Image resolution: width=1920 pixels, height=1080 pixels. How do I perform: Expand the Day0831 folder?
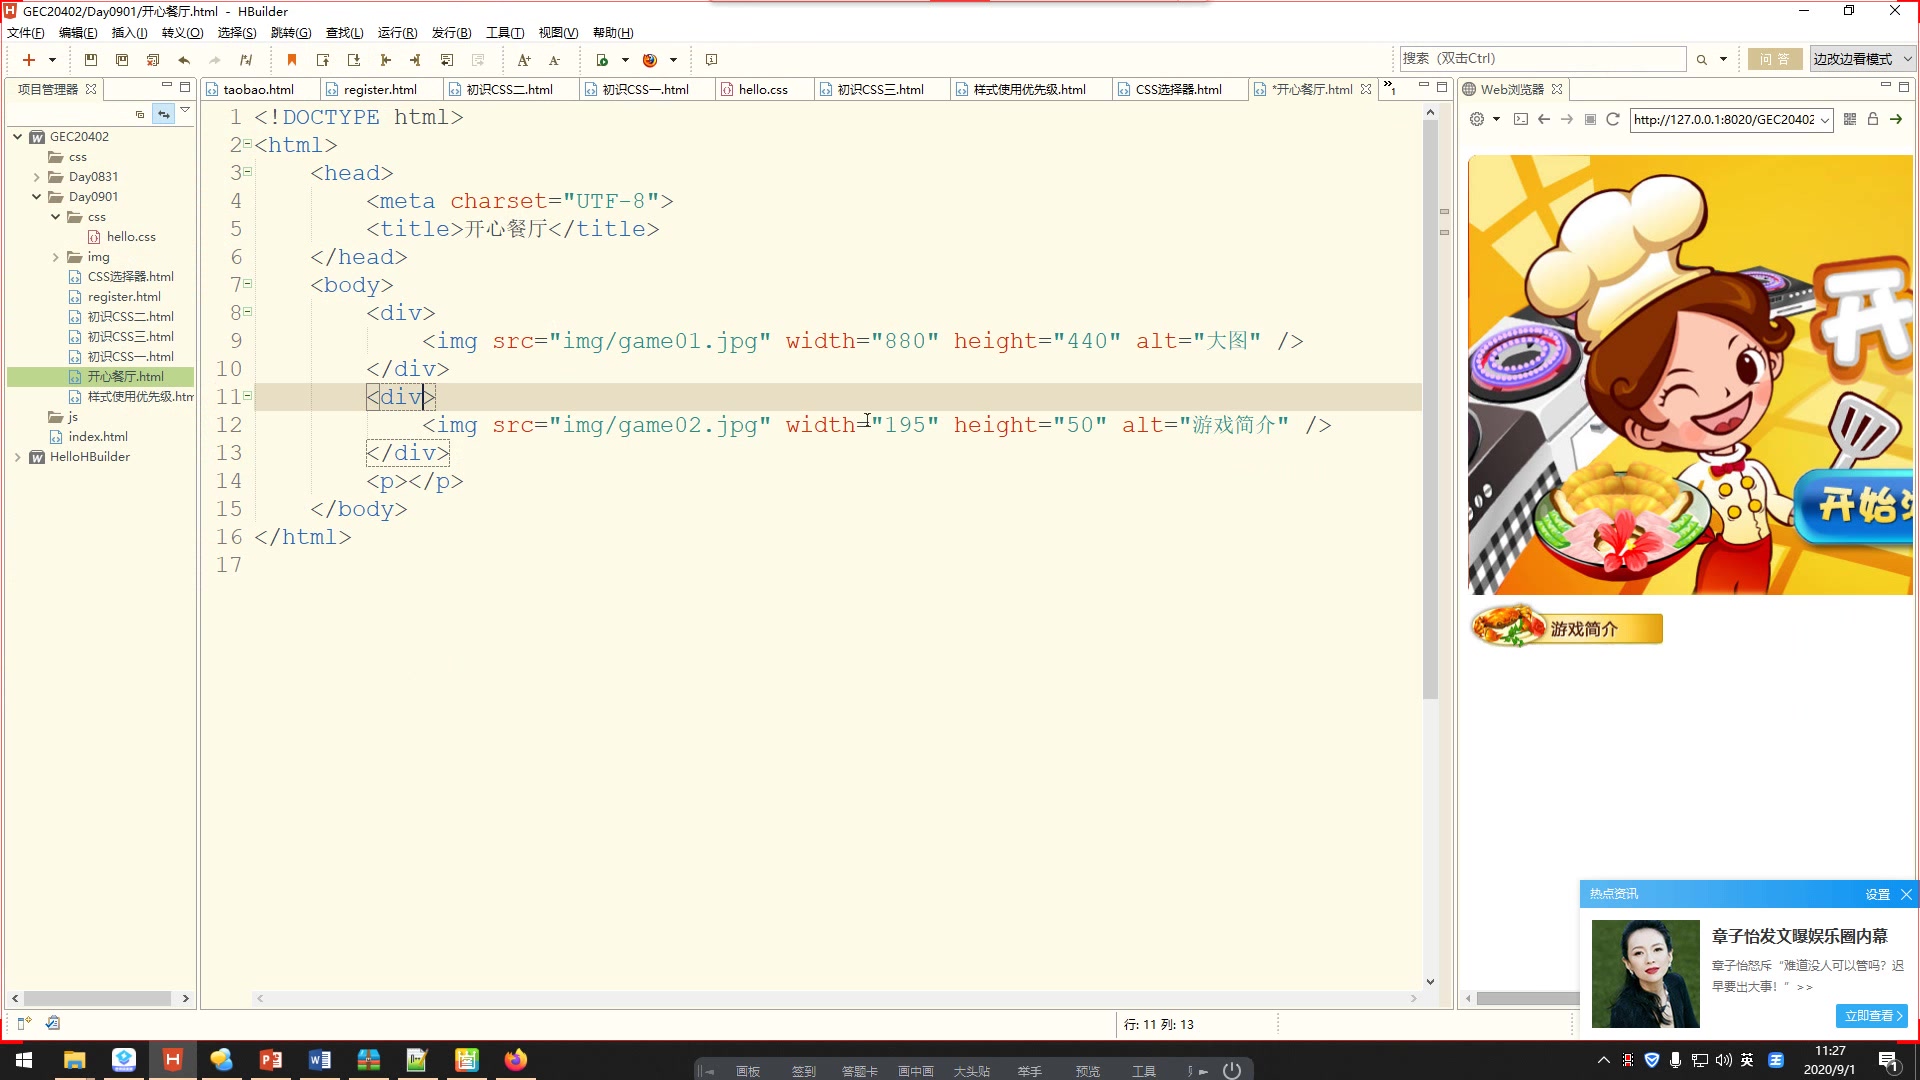coord(37,177)
